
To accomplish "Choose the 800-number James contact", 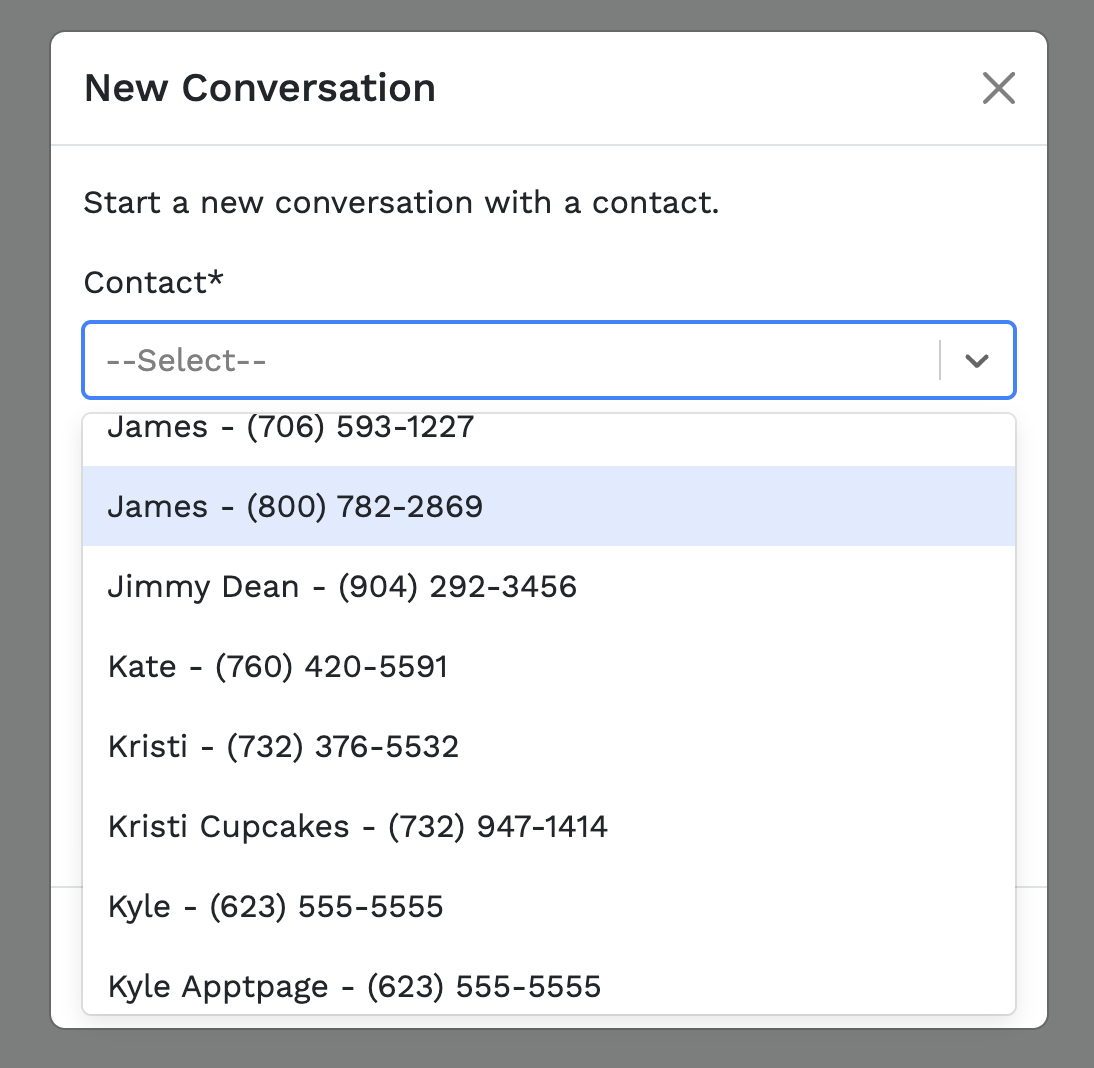I will click(548, 506).
